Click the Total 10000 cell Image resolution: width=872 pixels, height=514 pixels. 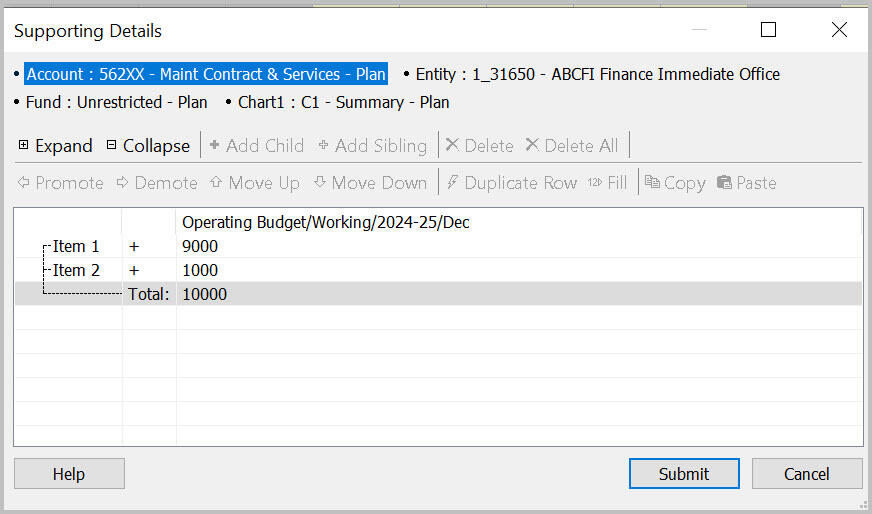click(x=519, y=294)
